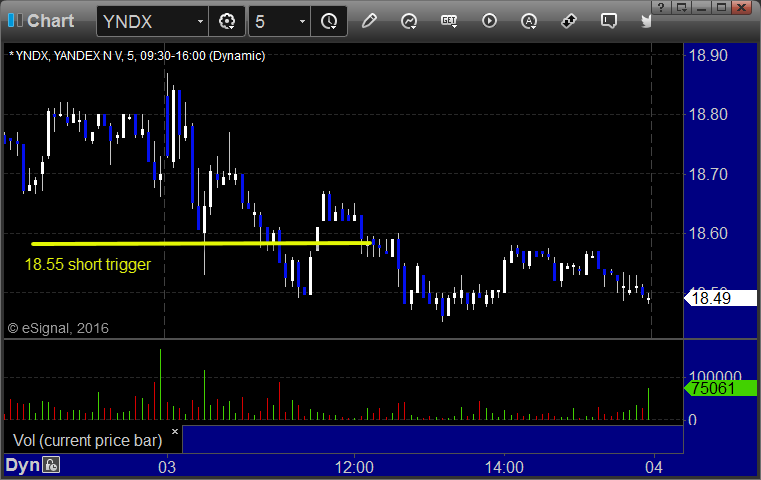Click the 75061 volume value marker
This screenshot has width=761, height=480.
pos(721,388)
